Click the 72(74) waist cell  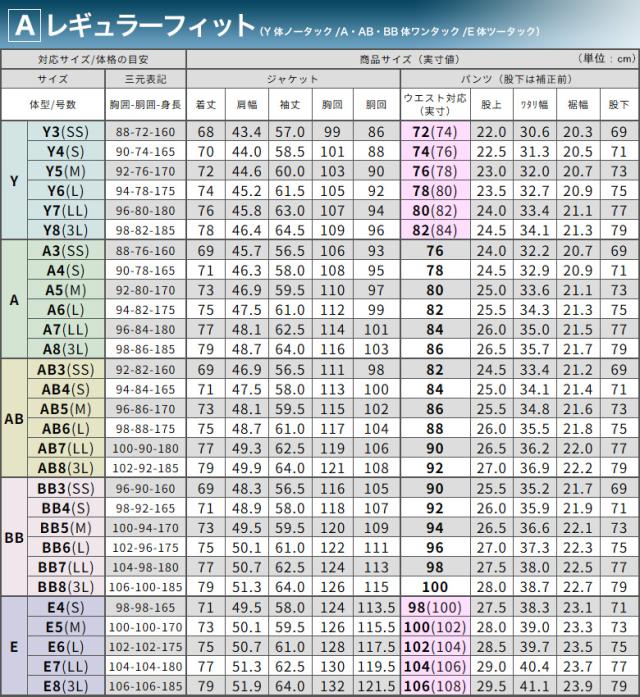point(436,132)
